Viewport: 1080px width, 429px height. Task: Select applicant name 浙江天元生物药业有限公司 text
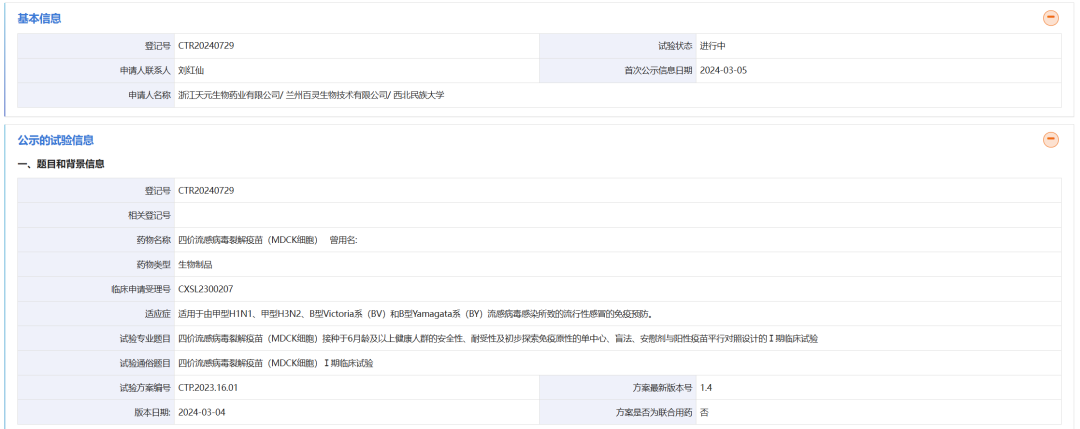click(229, 95)
